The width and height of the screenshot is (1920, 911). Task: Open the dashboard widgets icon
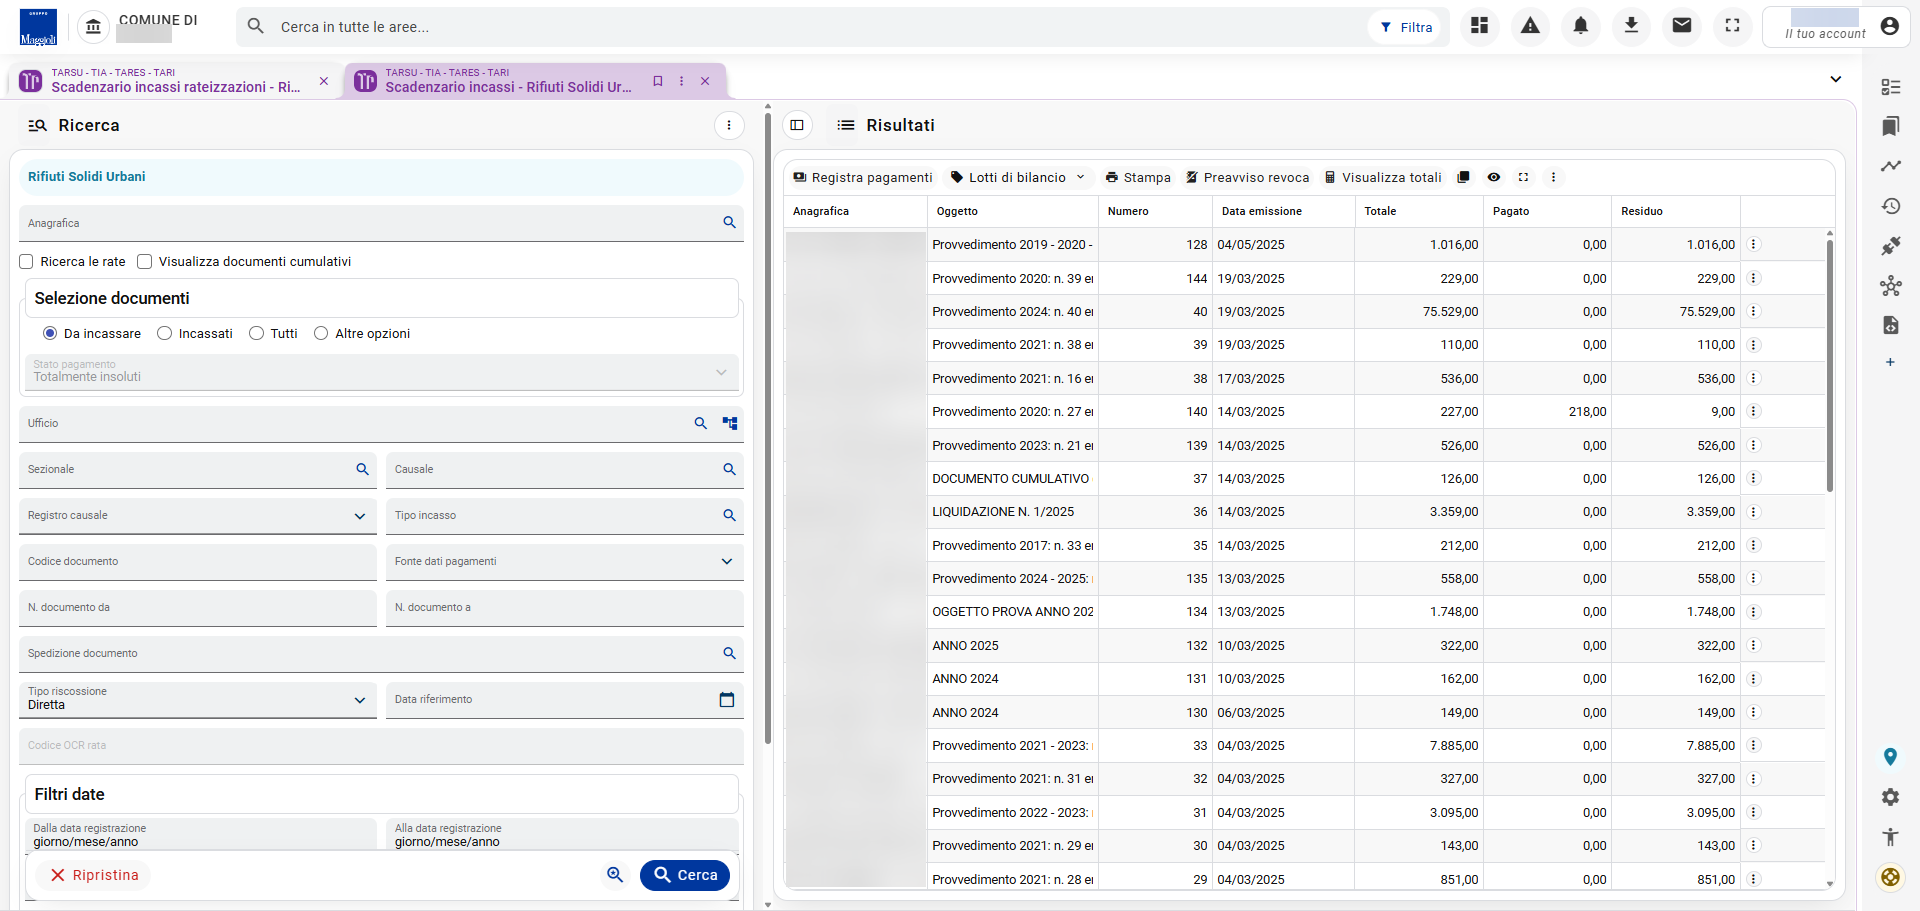1480,26
